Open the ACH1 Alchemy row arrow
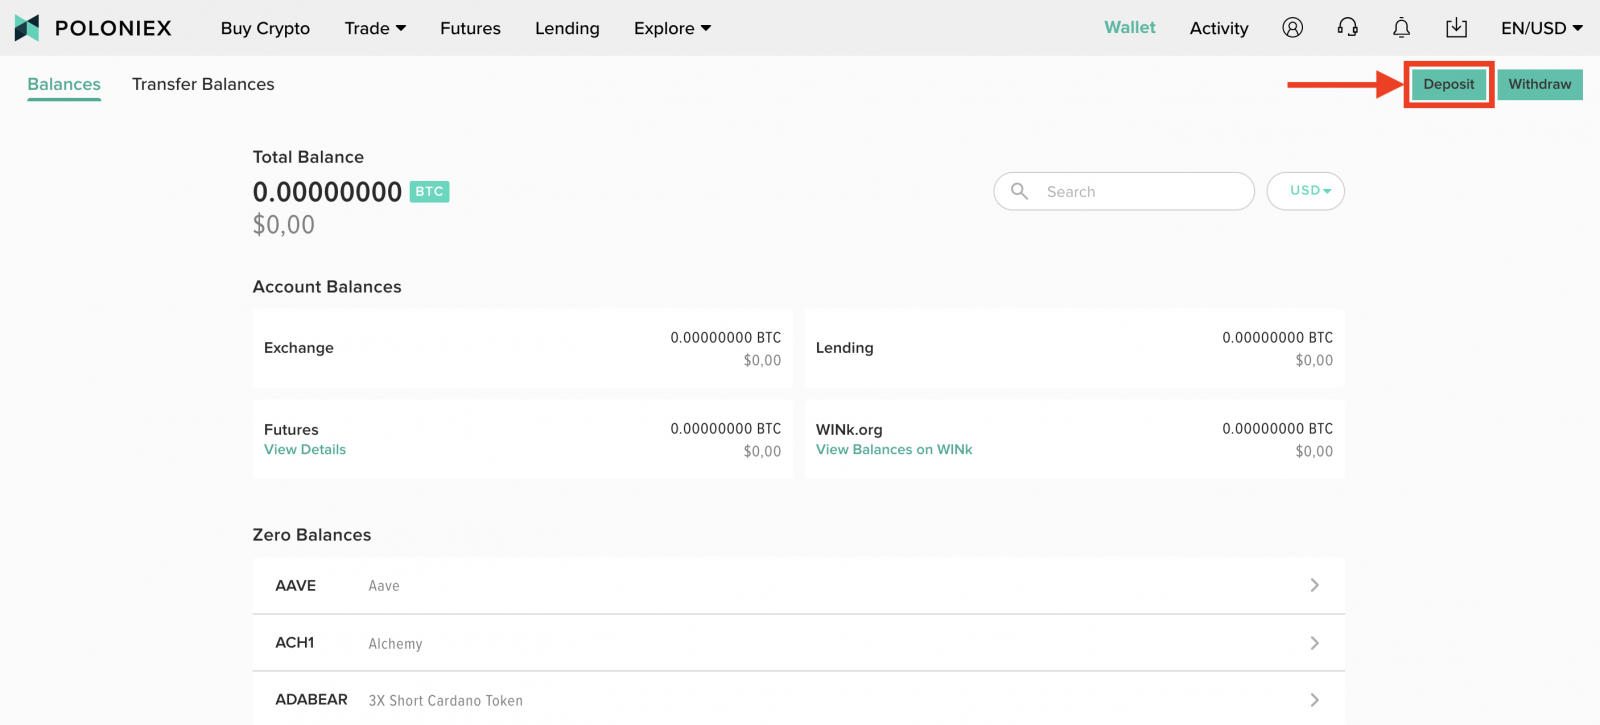 point(1314,643)
